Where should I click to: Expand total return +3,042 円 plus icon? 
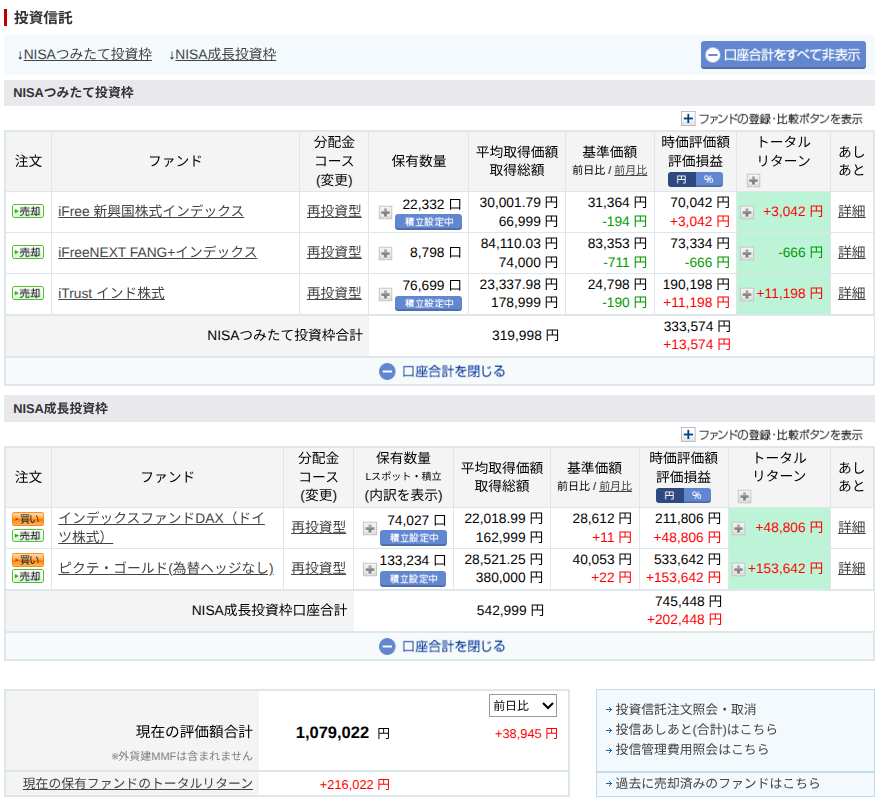coord(747,212)
